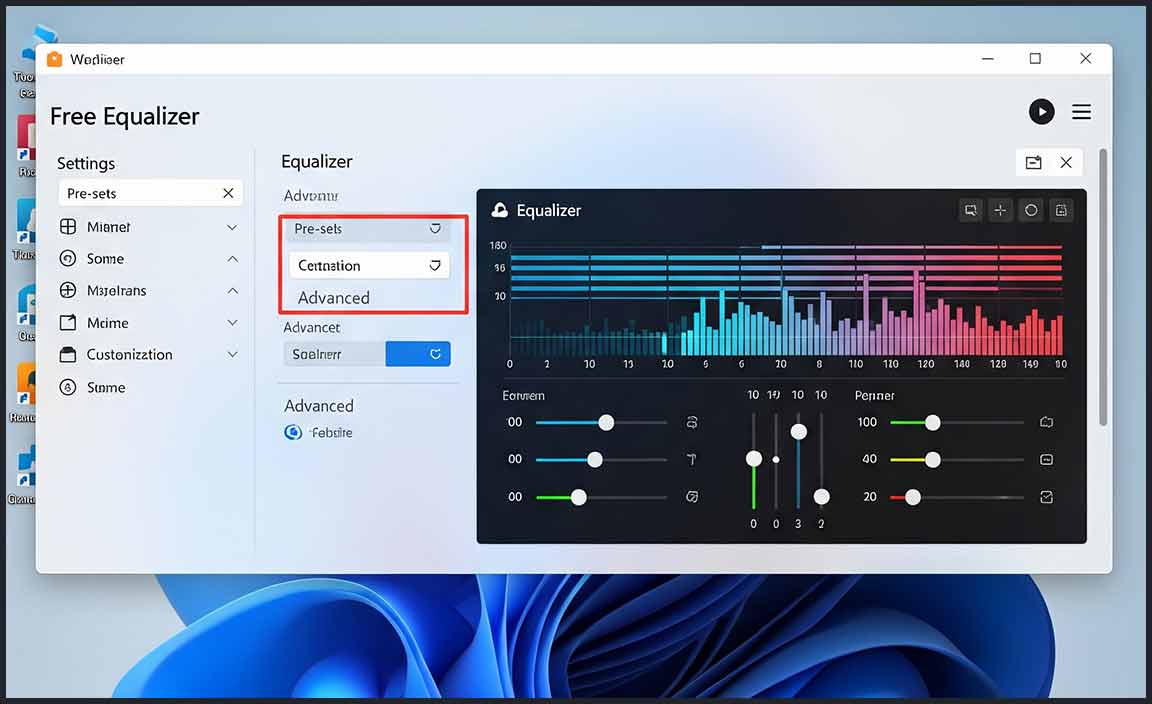Adjust the second Eormem blue slider
Screen dimensions: 1152x704
(594, 459)
